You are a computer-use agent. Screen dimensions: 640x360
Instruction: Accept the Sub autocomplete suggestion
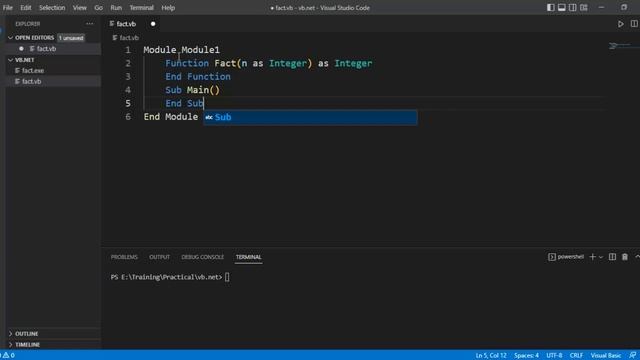[310, 117]
